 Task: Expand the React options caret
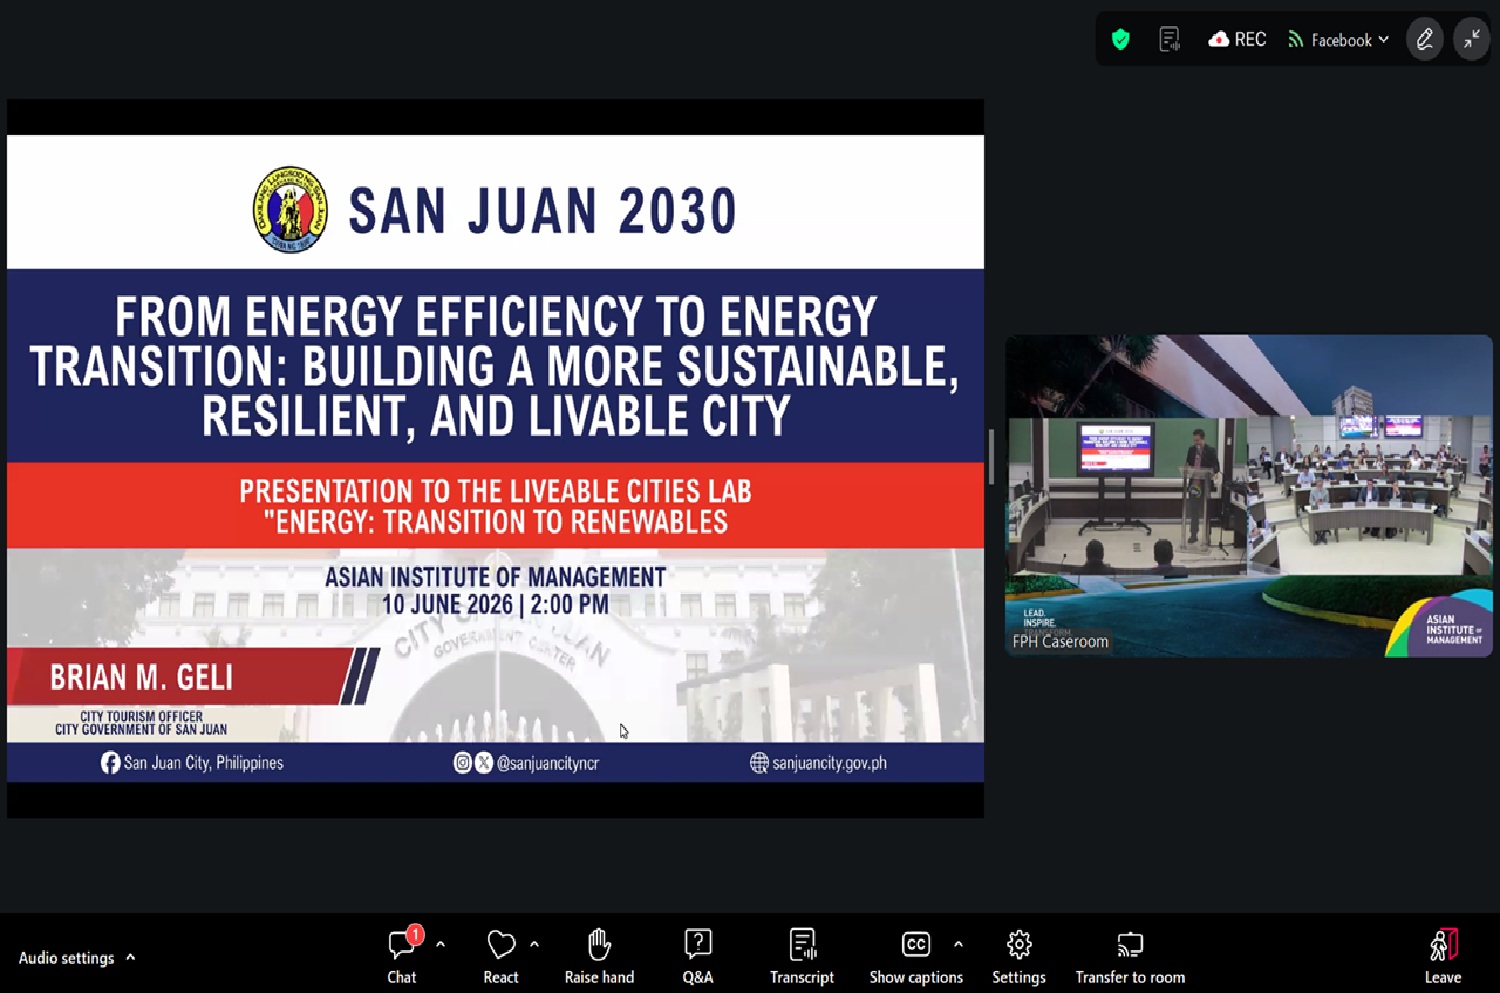click(x=534, y=944)
